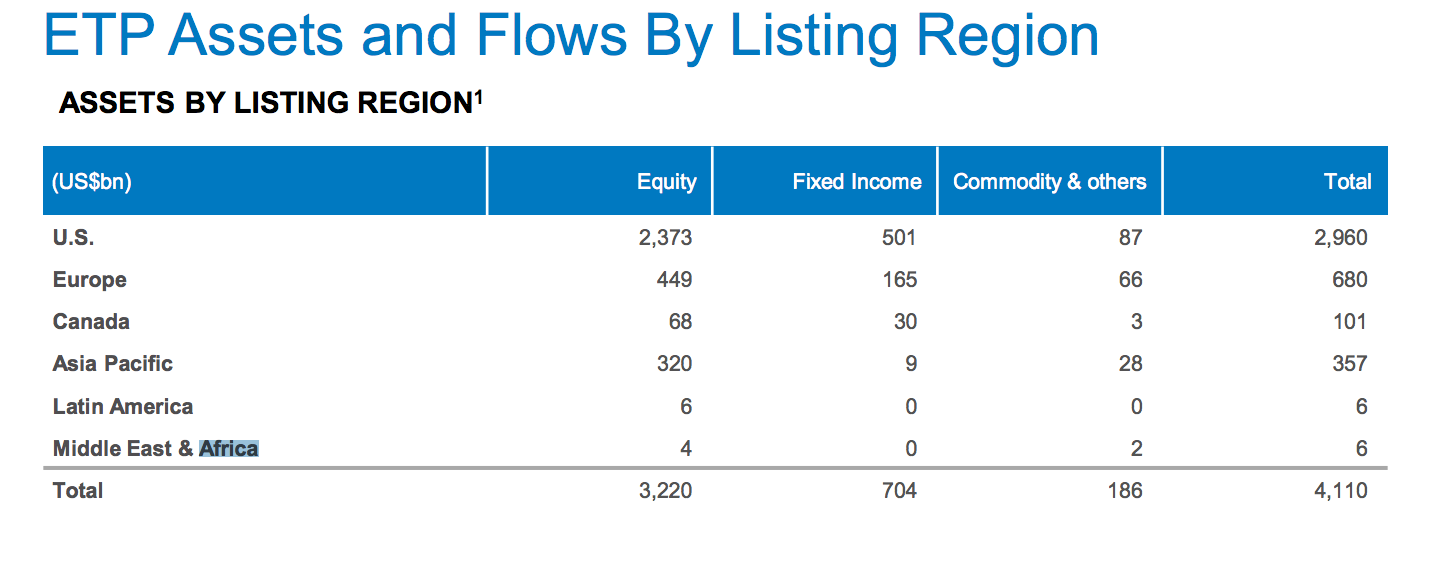This screenshot has width=1448, height=570.
Task: Select Europe total value "680"
Action: click(1349, 280)
